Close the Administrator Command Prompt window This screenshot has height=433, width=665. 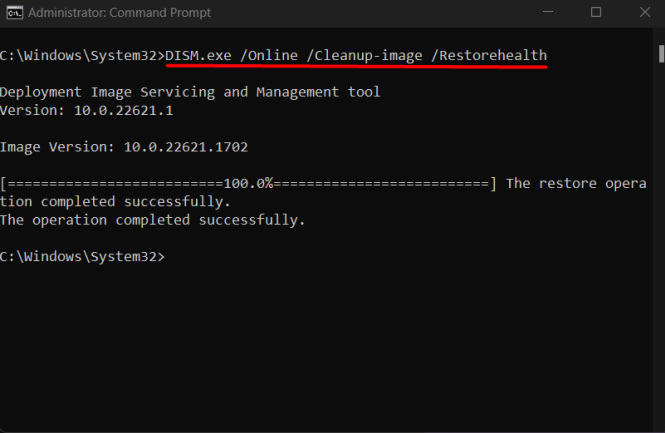coord(641,12)
